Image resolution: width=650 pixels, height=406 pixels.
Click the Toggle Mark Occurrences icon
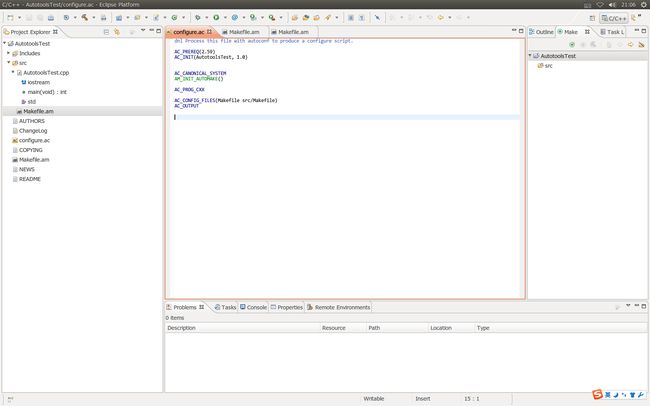351,18
